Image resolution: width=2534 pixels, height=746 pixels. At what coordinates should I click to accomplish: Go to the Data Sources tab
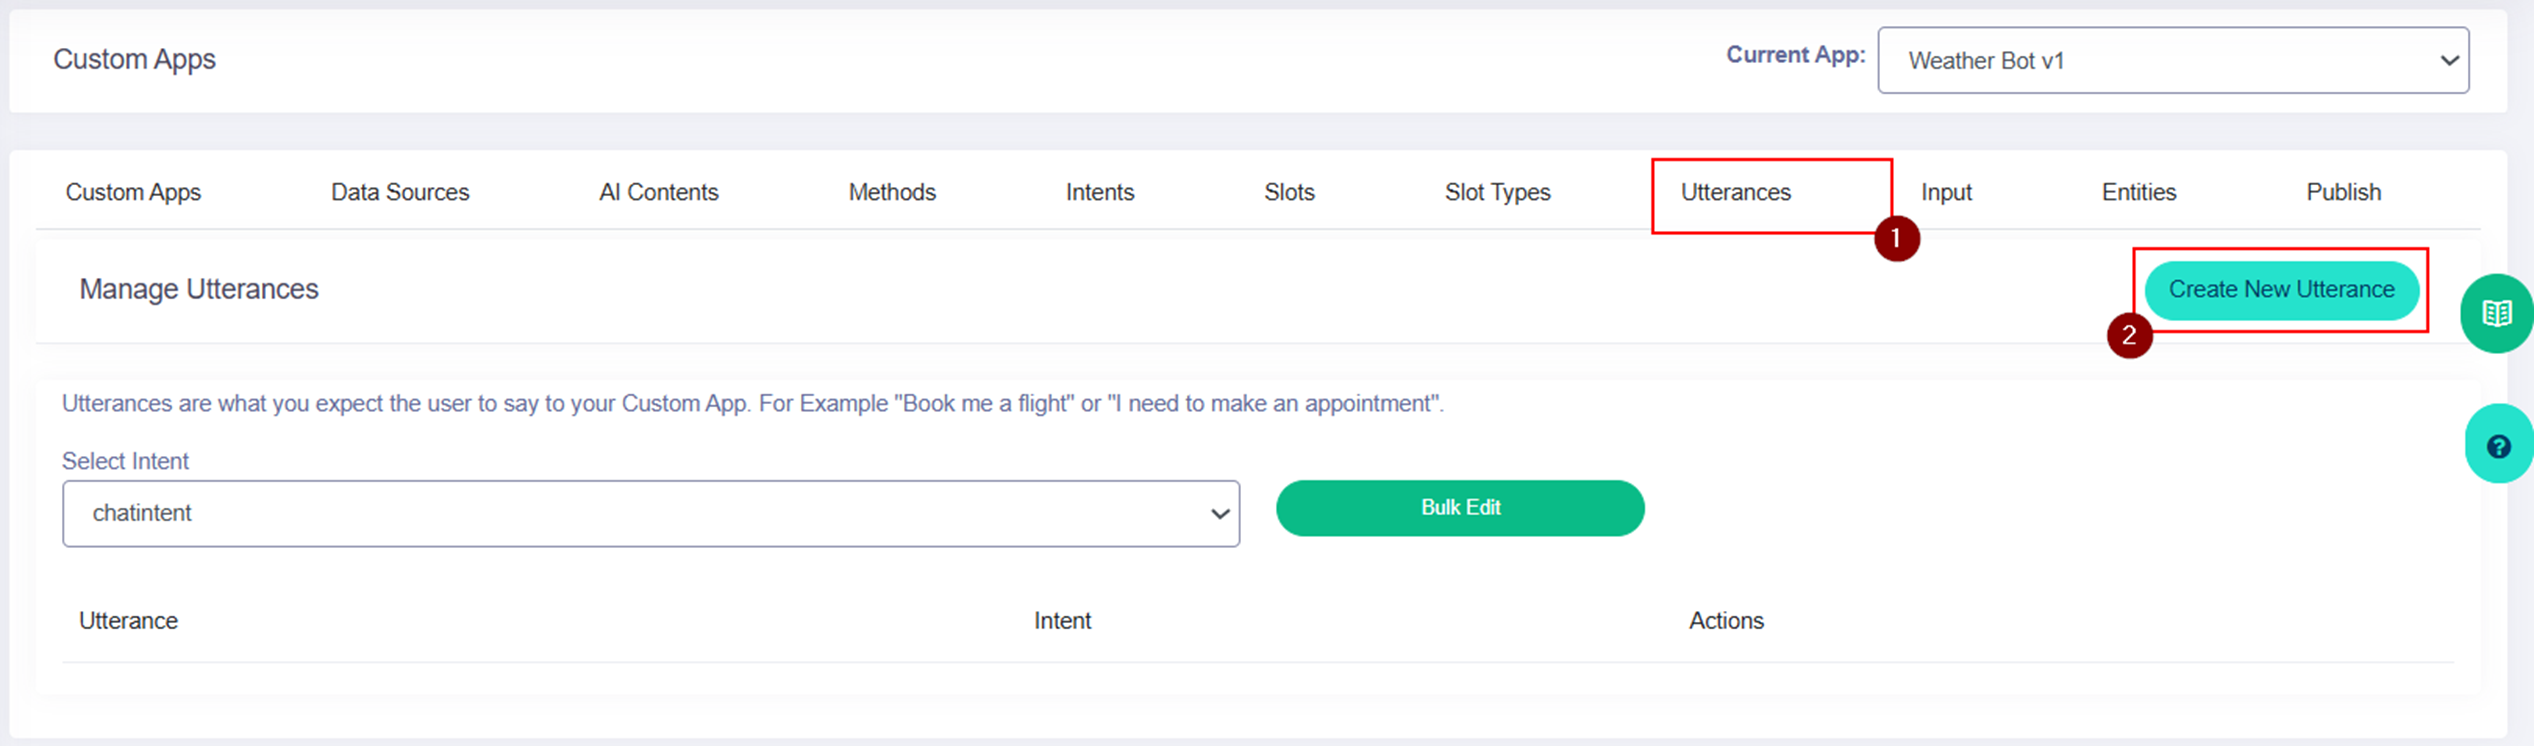point(400,192)
